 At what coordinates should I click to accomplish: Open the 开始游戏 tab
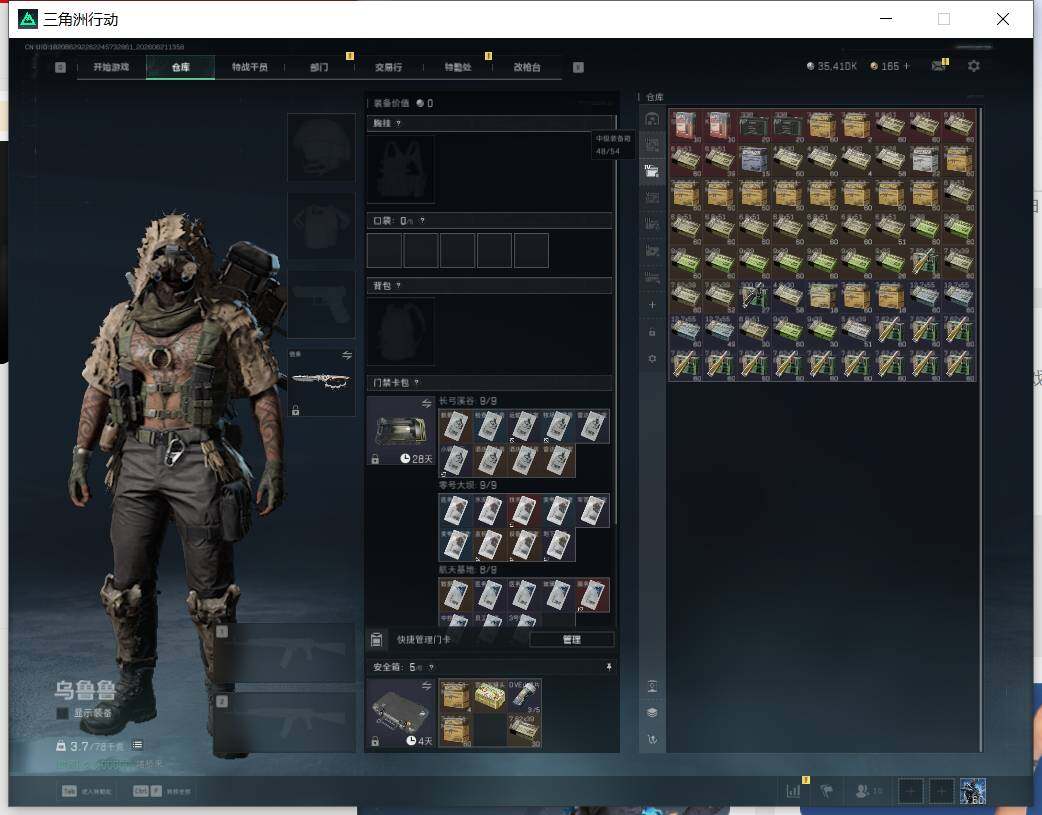pyautogui.click(x=111, y=67)
